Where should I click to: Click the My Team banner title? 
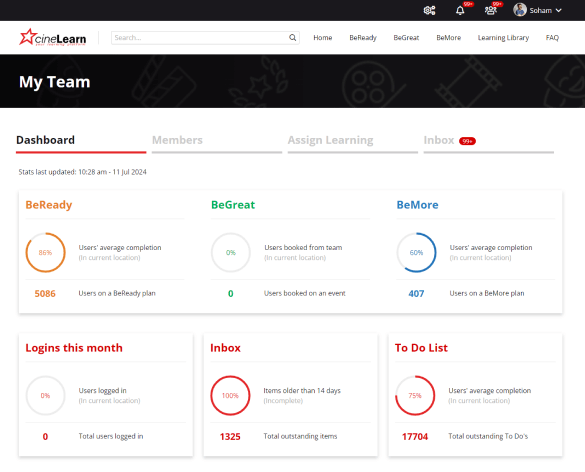pyautogui.click(x=54, y=82)
